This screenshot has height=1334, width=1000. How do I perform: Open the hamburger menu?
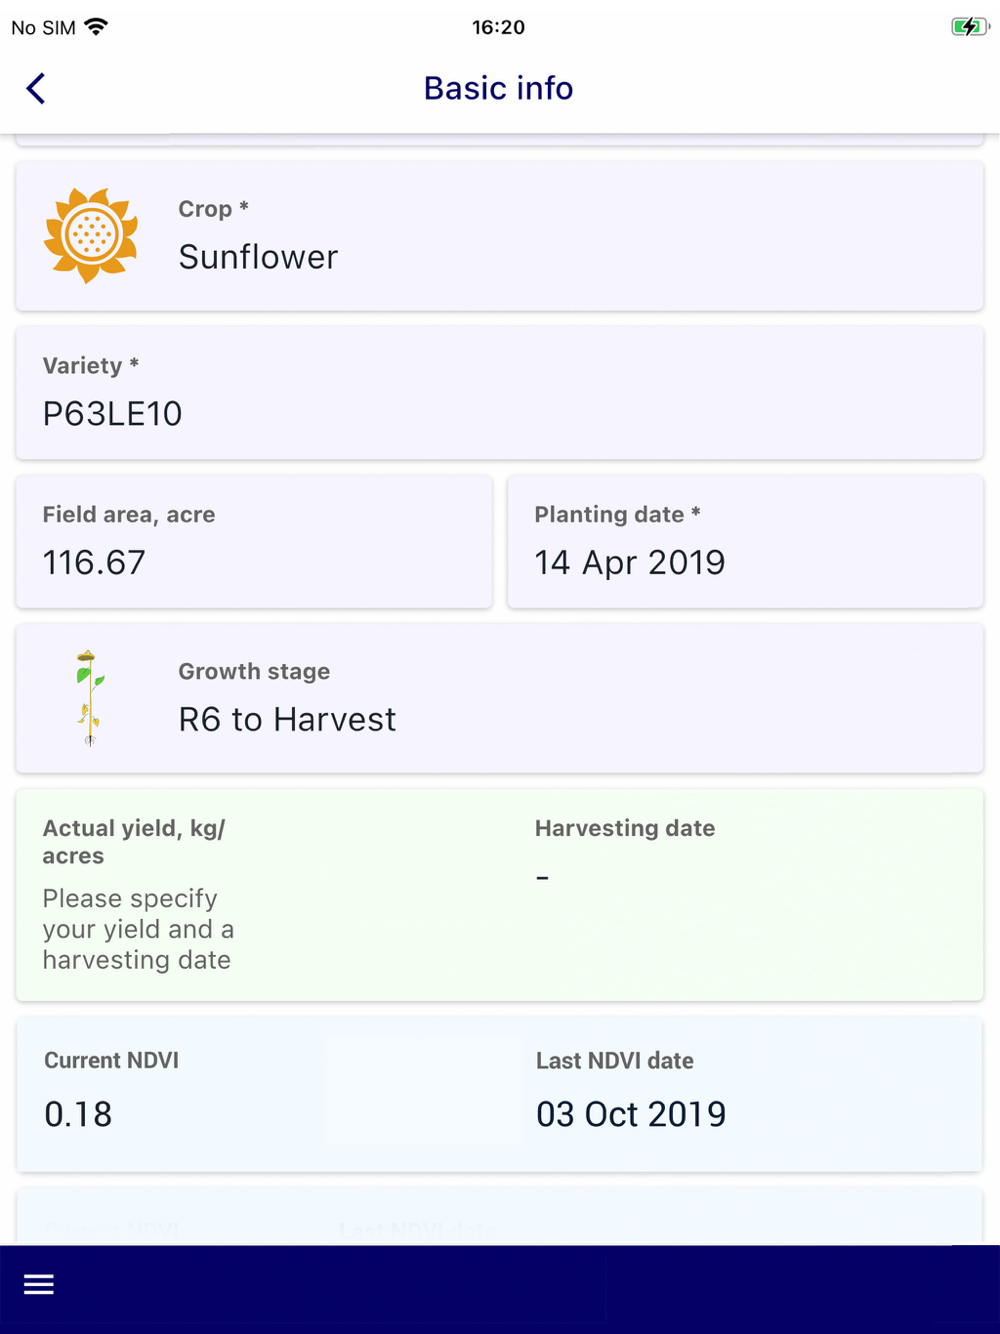pyautogui.click(x=39, y=1285)
